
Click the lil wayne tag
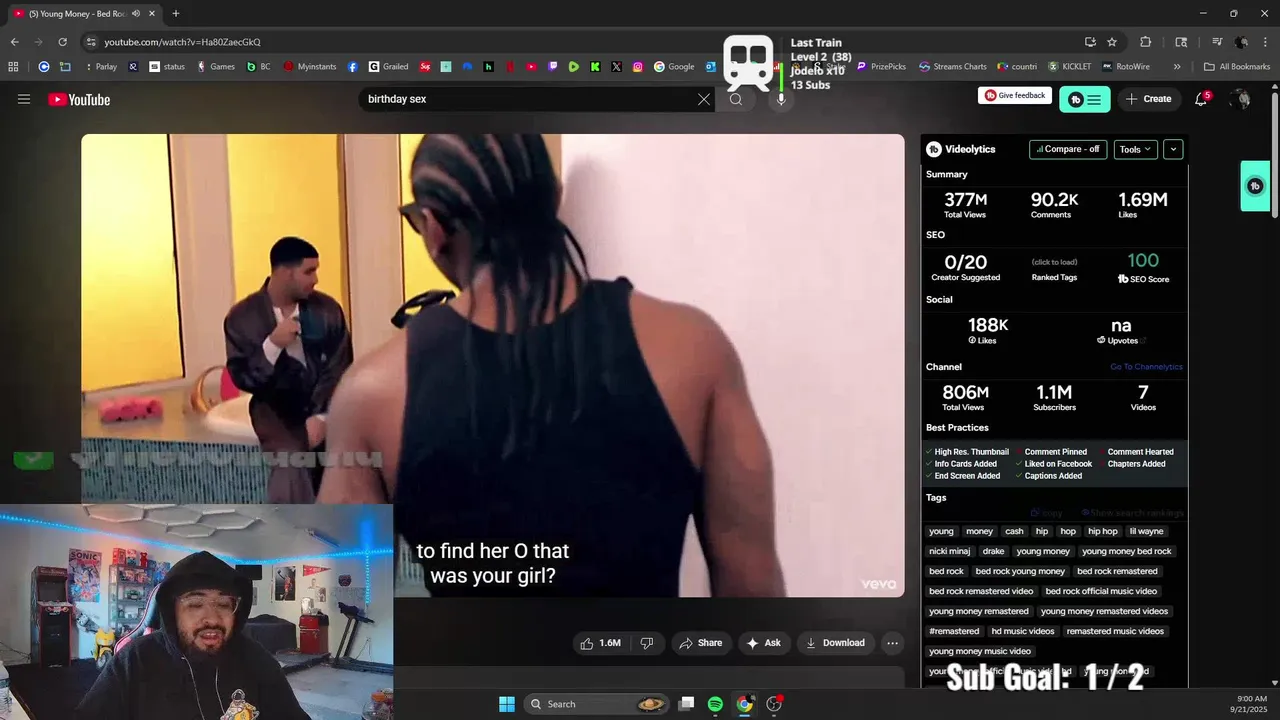point(1146,531)
